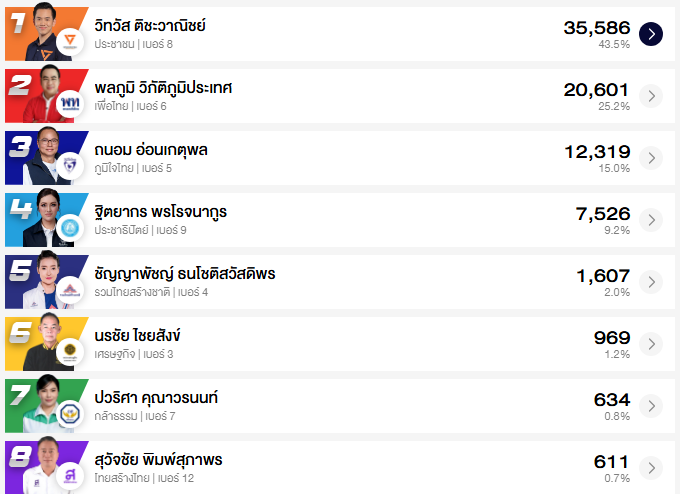Click the ภูมิใจไทย party logo in row 3
This screenshot has width=680, height=494.
70,165
